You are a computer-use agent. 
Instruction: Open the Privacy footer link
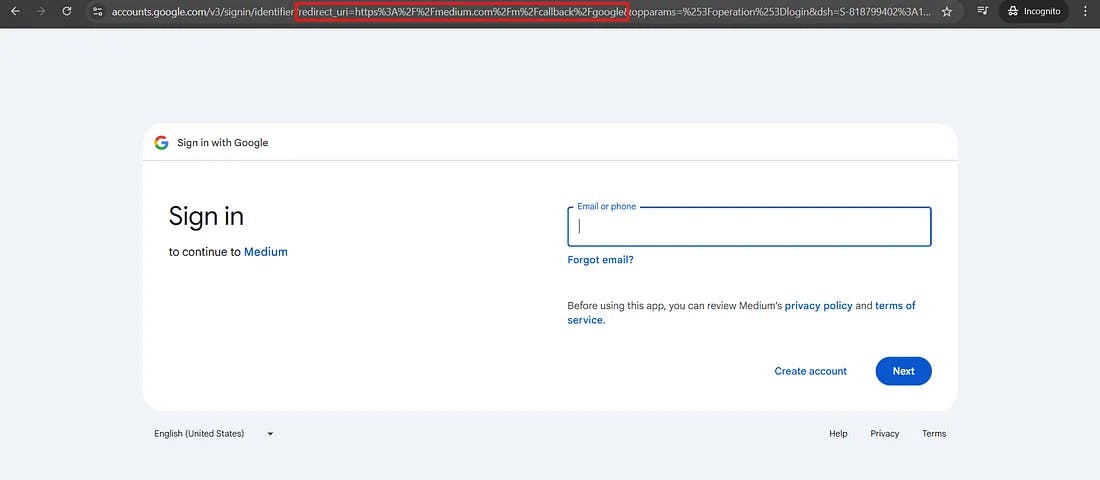[x=885, y=434]
